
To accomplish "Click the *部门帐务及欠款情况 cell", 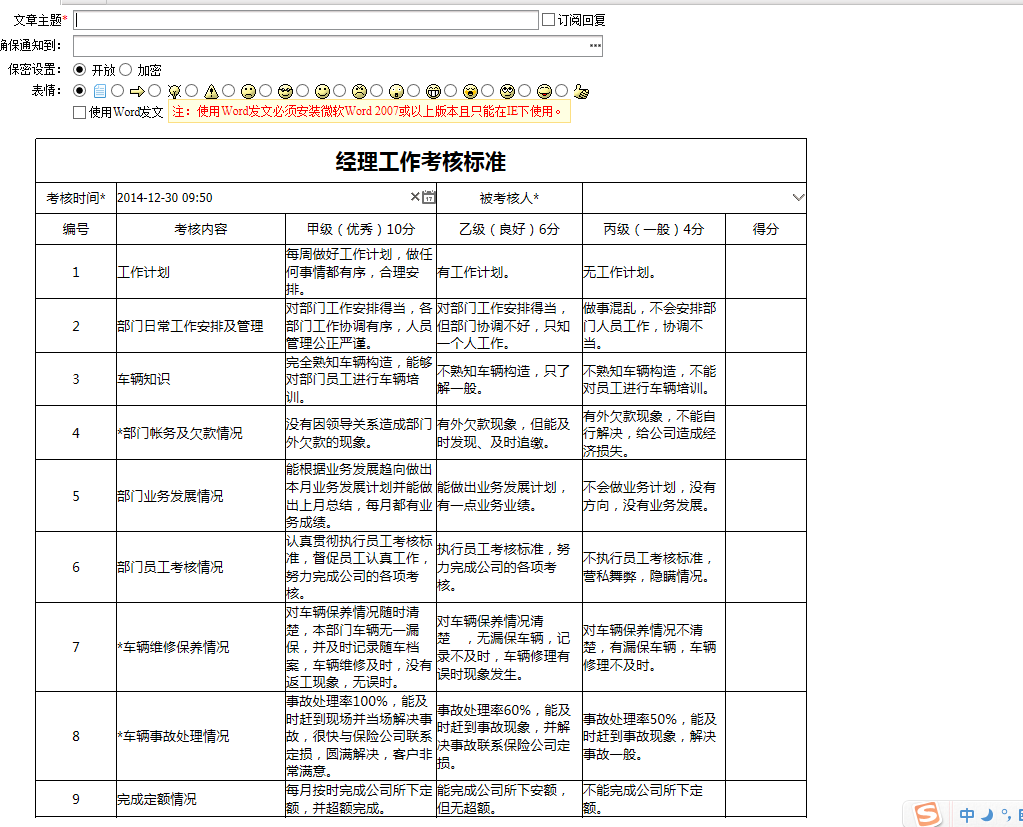I will (201, 433).
